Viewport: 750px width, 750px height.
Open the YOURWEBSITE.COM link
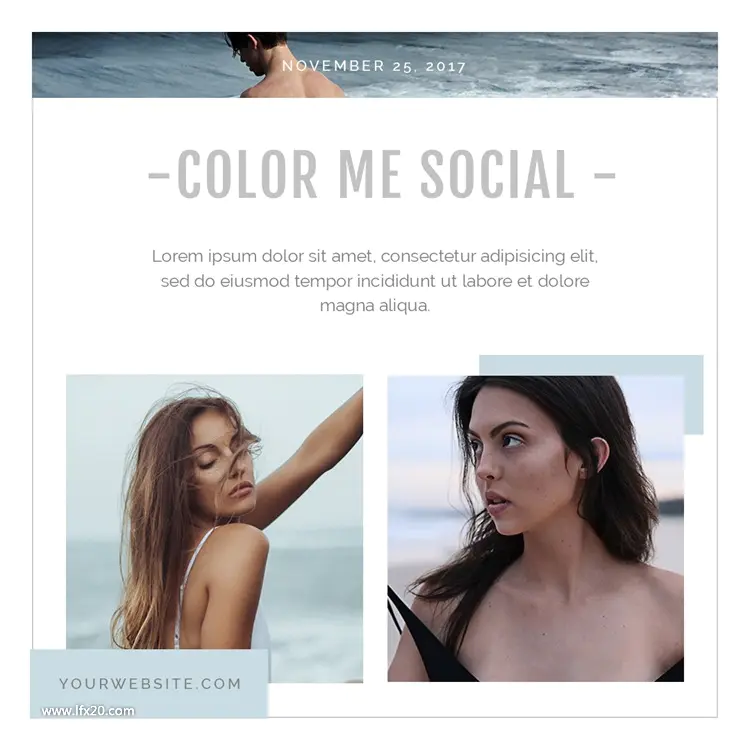[150, 684]
